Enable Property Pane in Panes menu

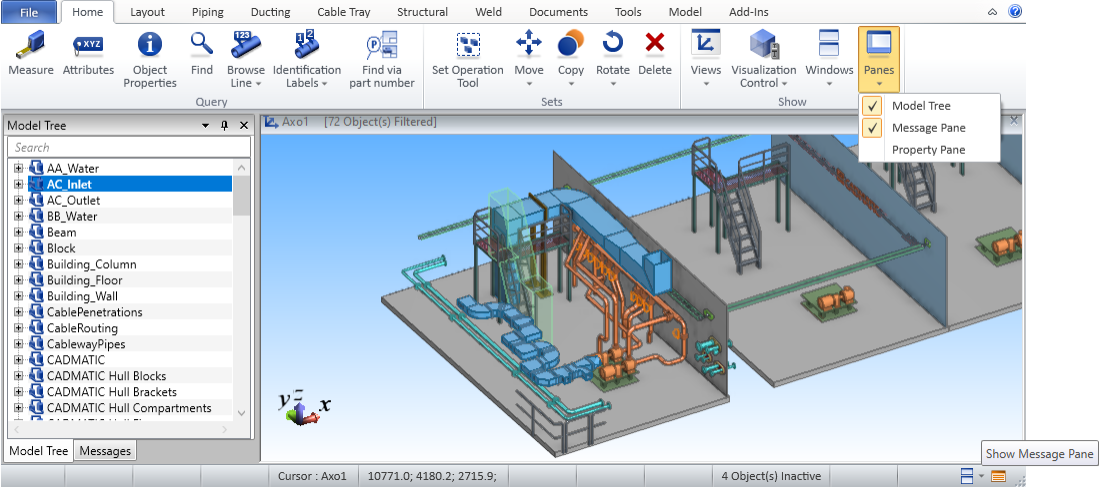click(x=928, y=150)
